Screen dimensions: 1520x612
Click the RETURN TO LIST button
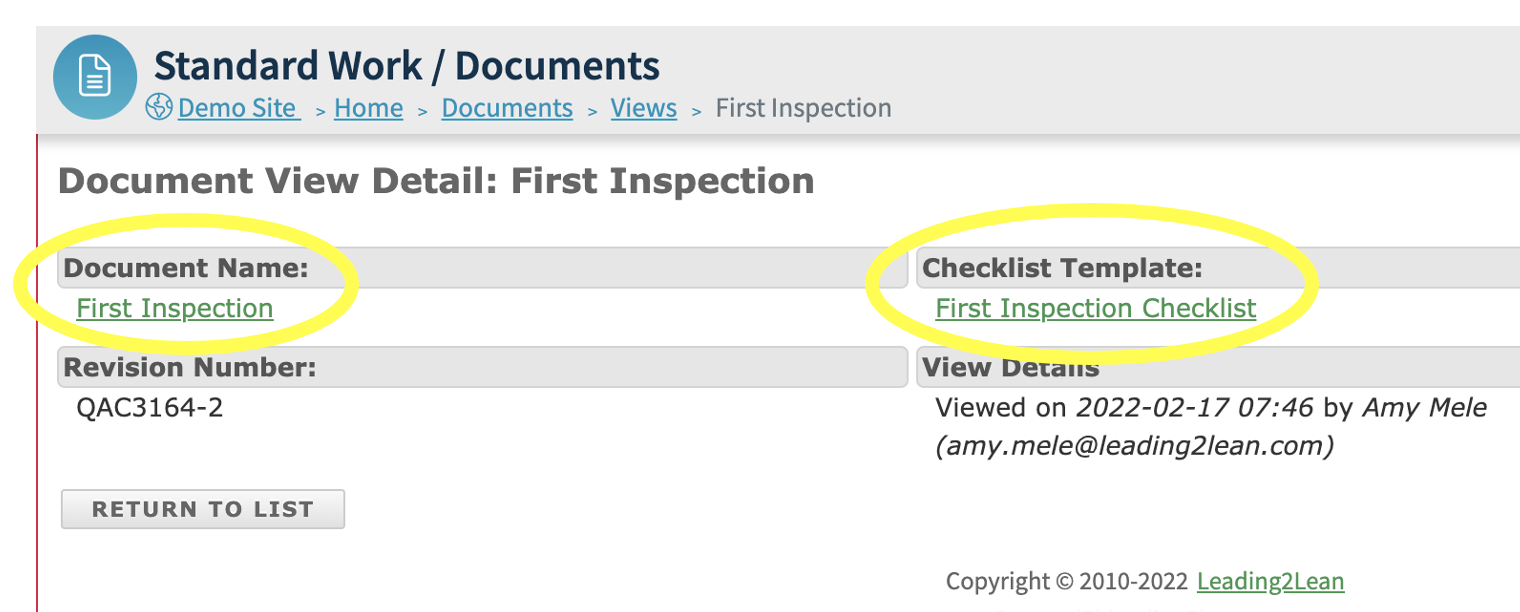tap(202, 509)
